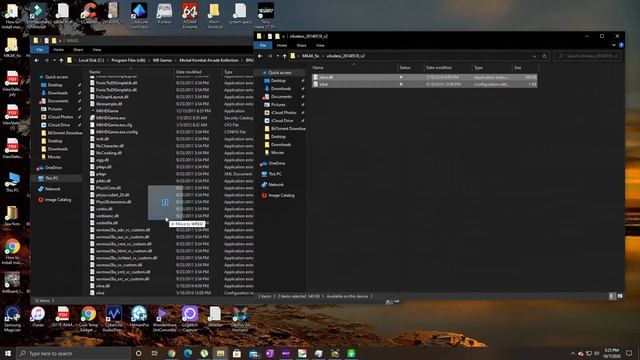The height and width of the screenshot is (360, 640).
Task: Open the Home ribbon tab in xliveless window
Action: (282, 45)
